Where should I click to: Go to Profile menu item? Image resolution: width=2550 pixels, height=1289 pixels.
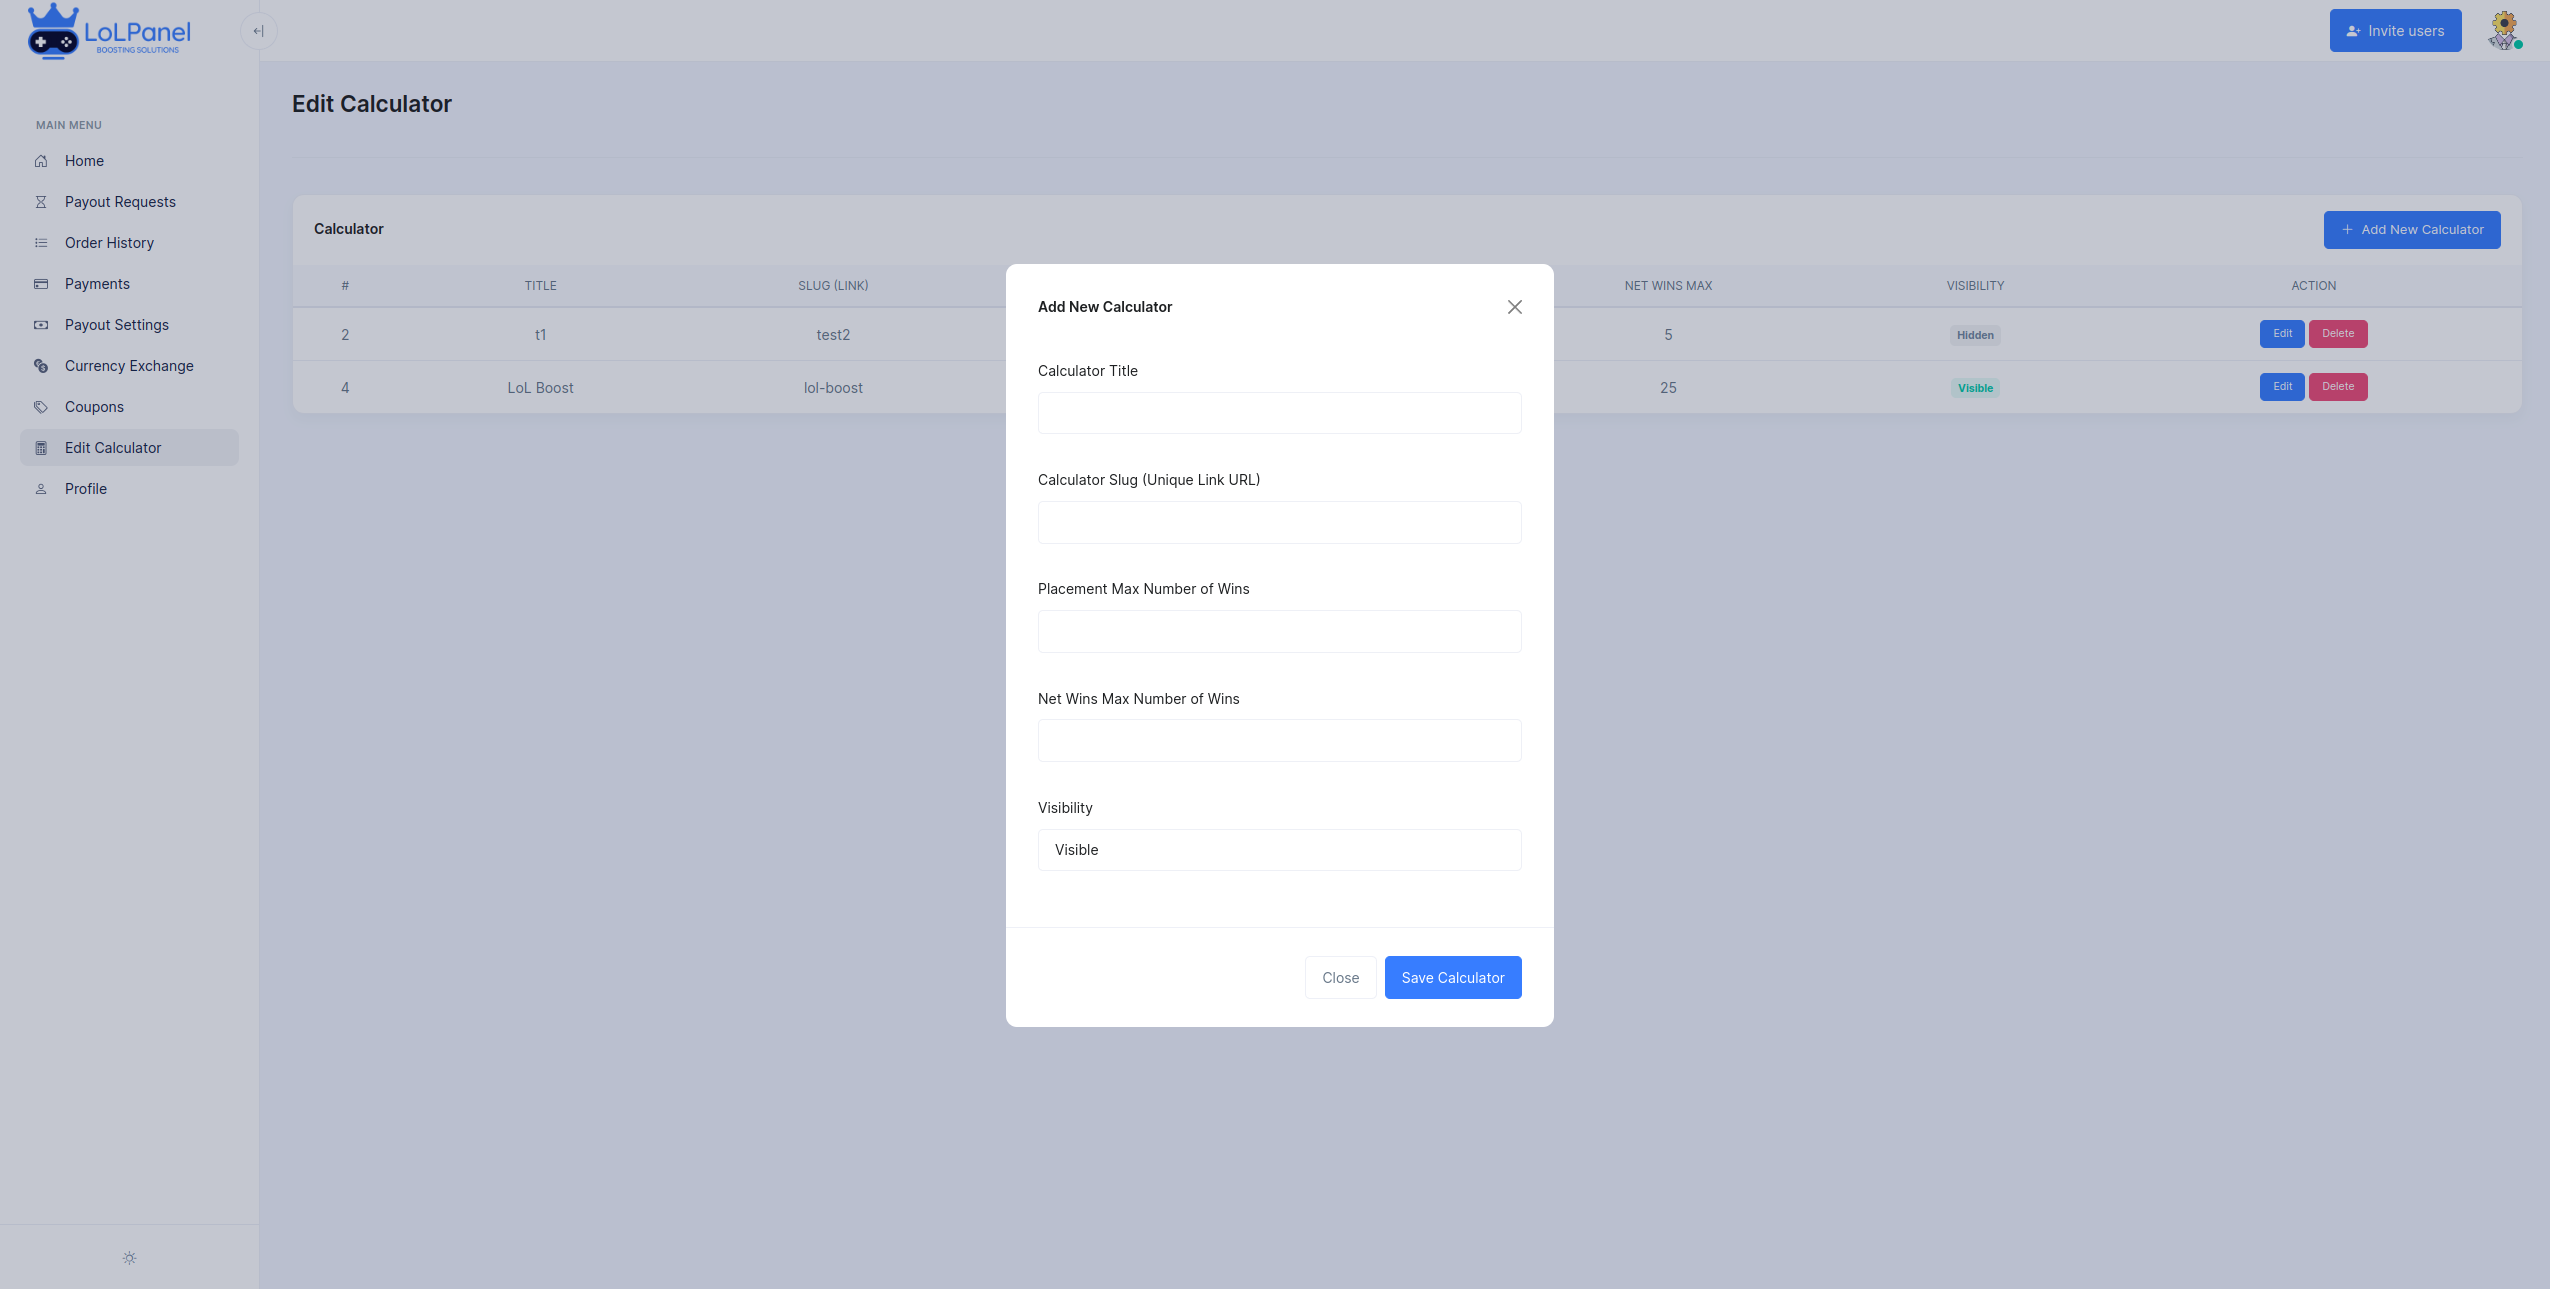pos(86,489)
